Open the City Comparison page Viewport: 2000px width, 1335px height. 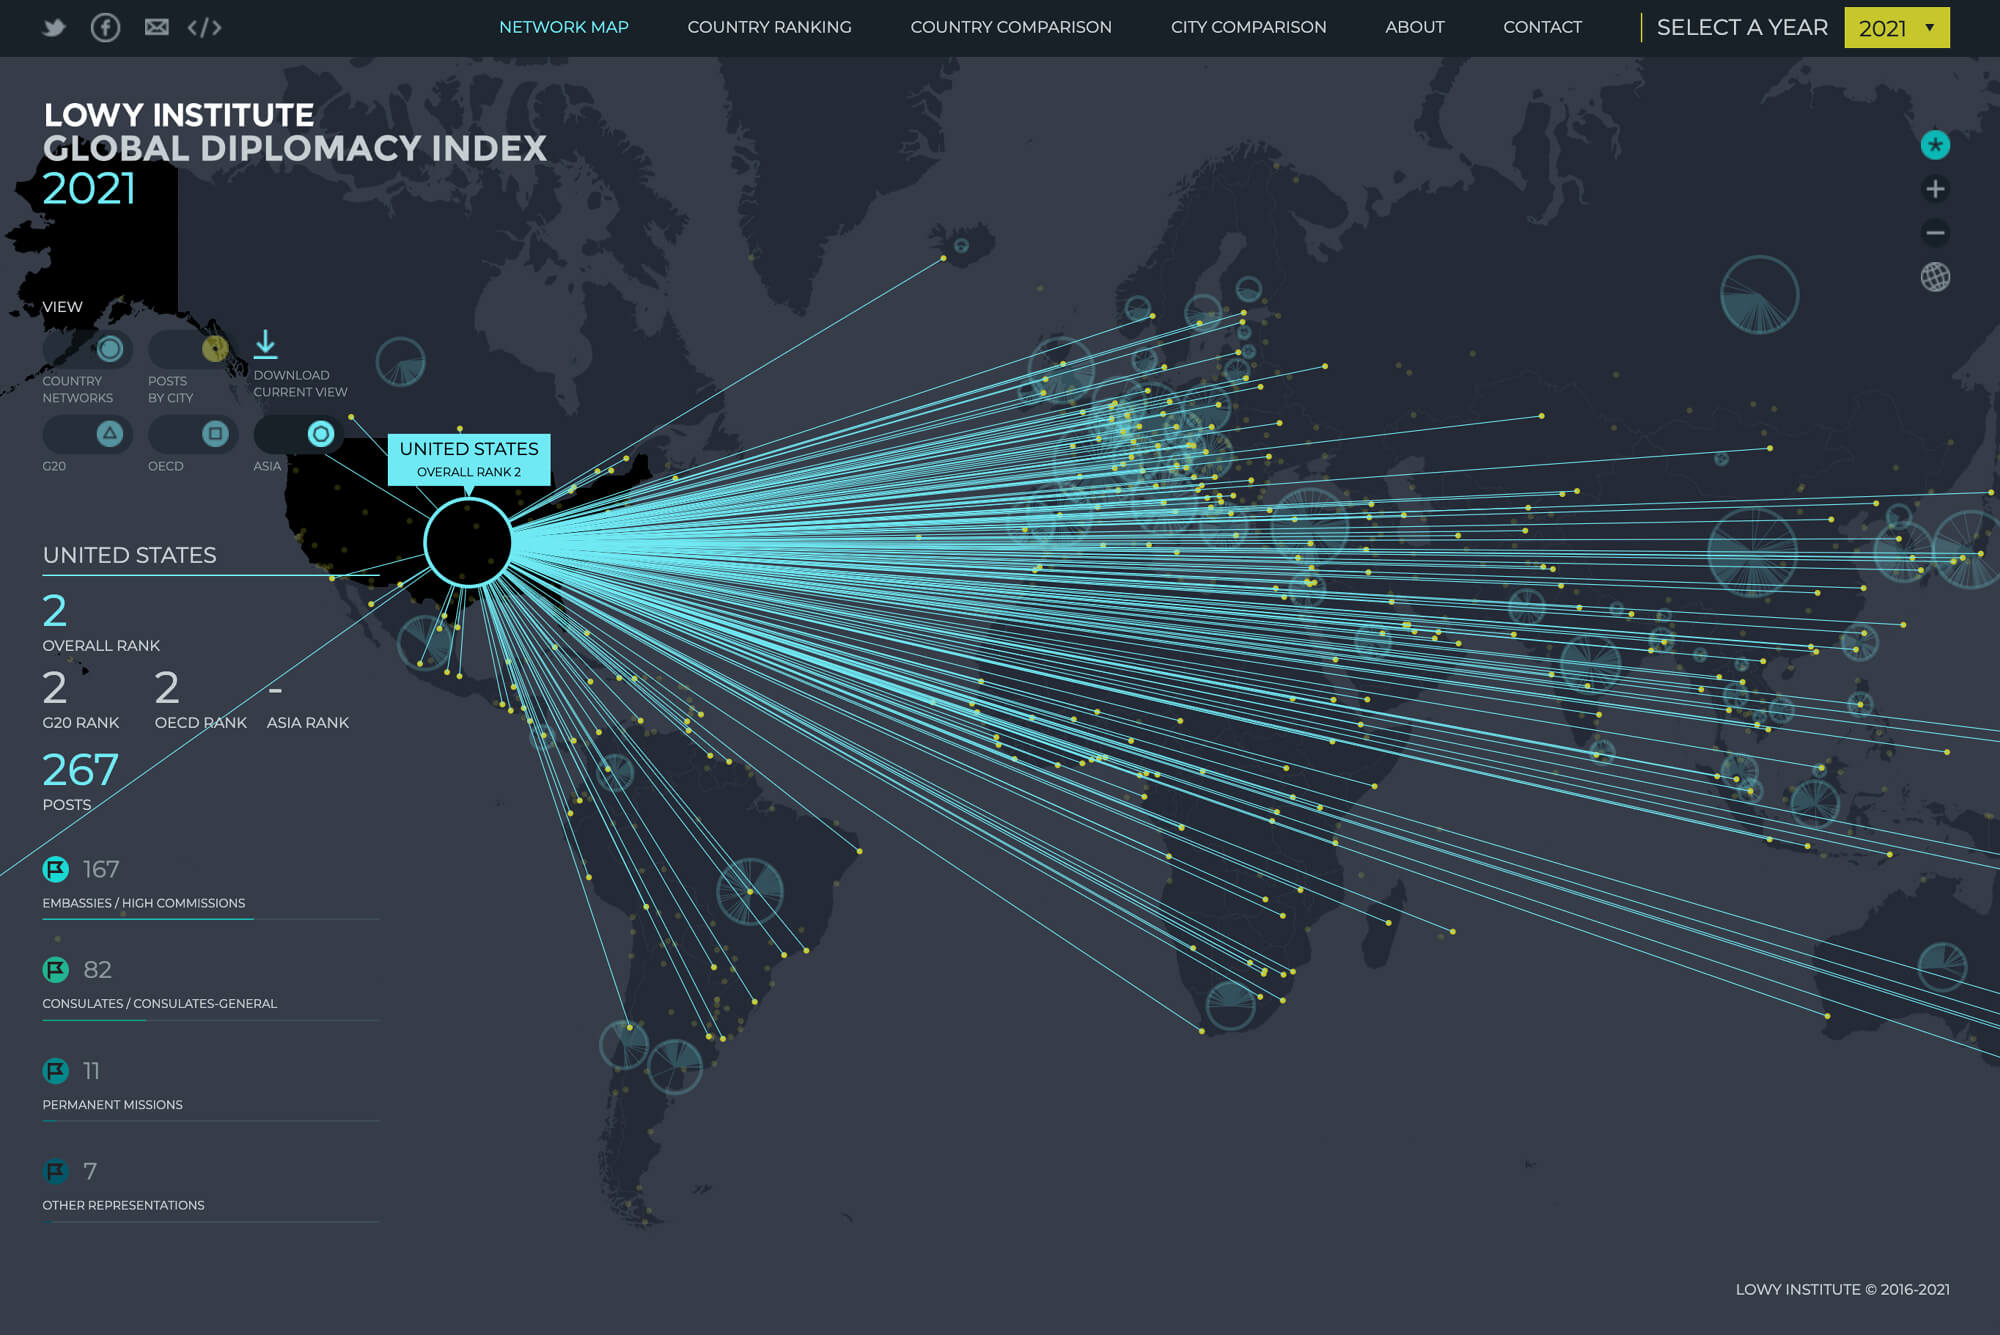tap(1248, 27)
